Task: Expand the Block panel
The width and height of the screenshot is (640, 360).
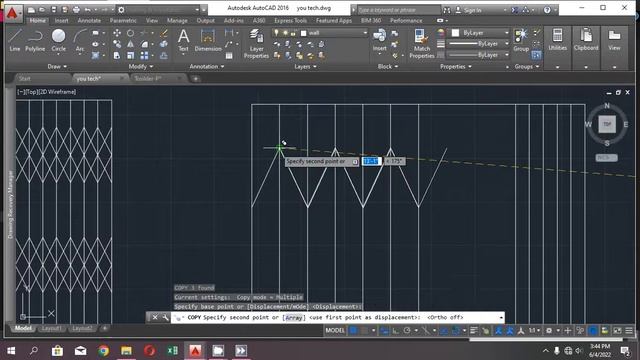Action: click(388, 67)
